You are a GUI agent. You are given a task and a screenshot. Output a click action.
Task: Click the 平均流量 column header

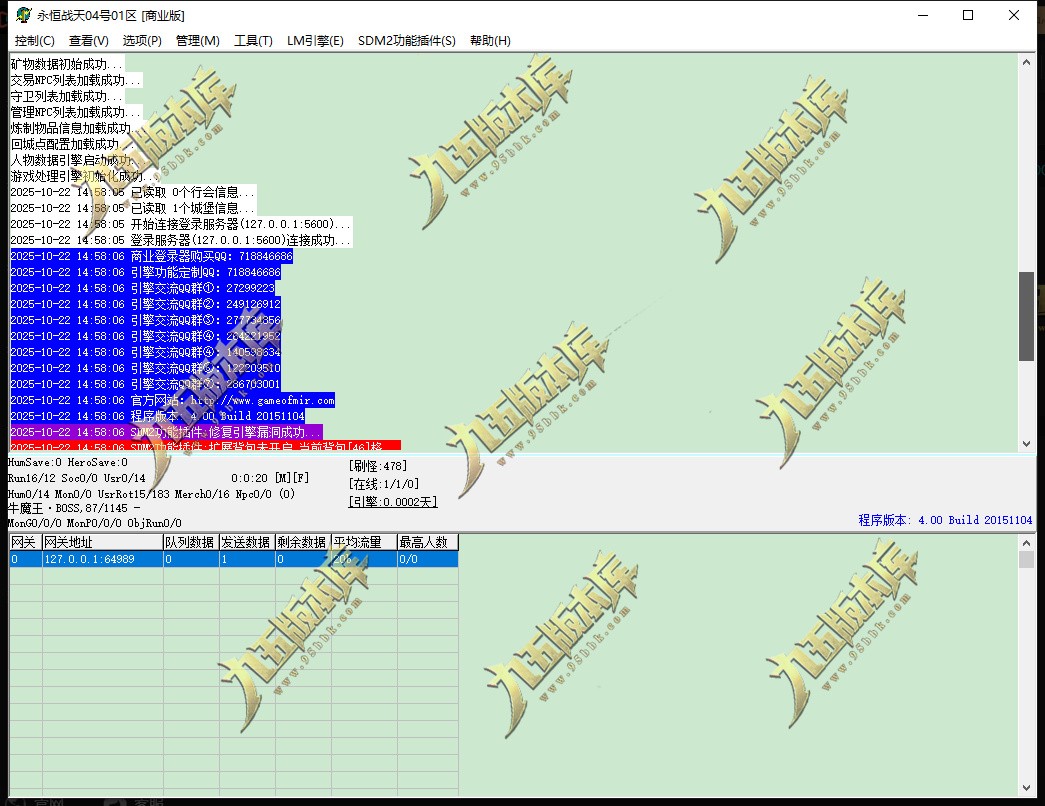pos(364,542)
